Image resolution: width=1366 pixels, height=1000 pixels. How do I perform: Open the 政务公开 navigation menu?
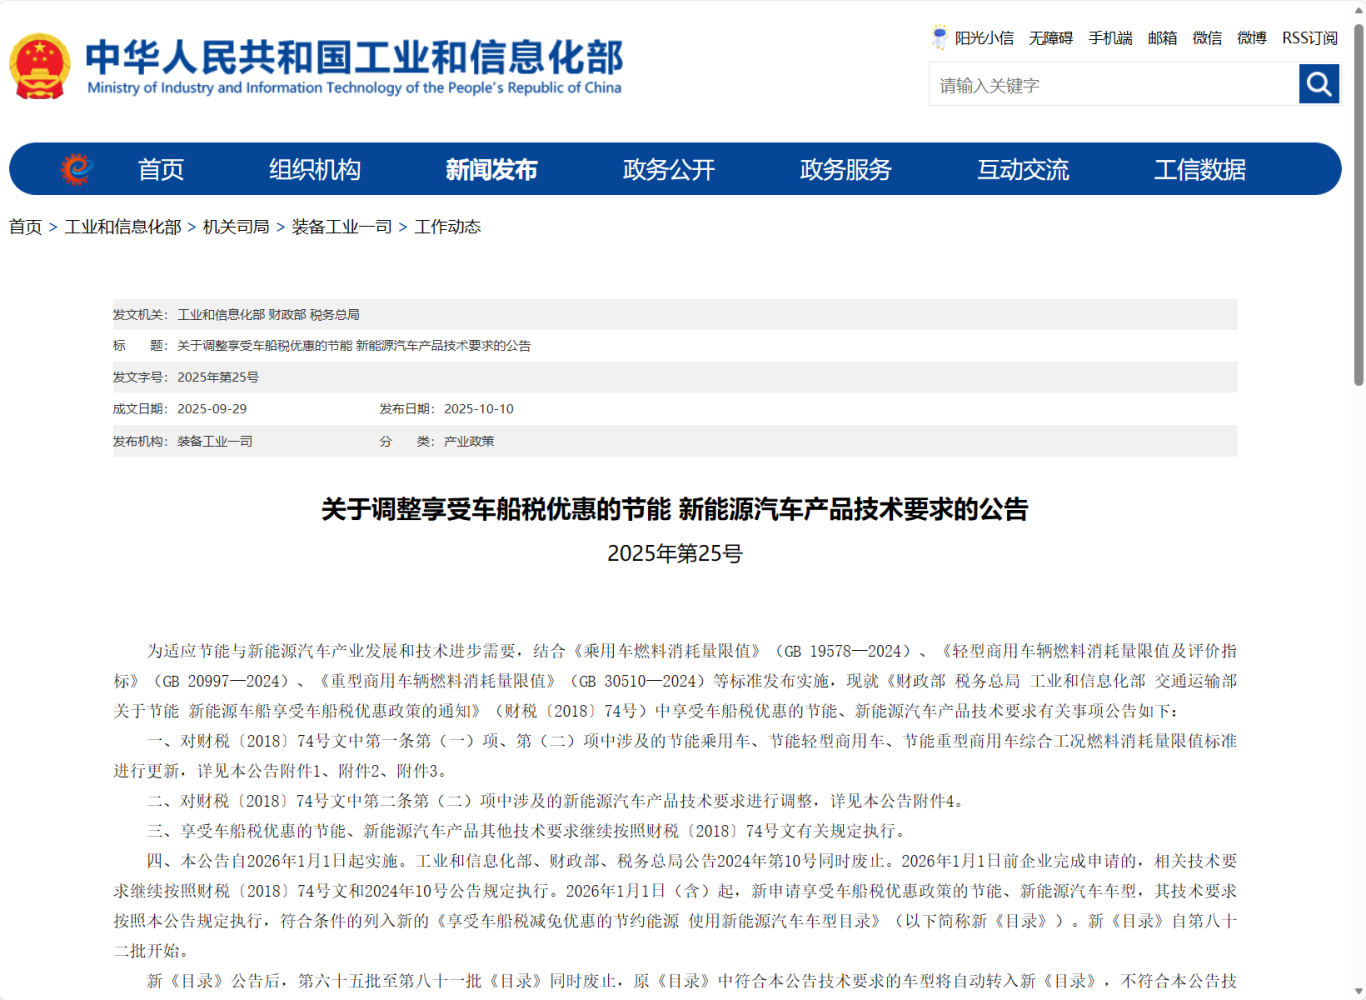668,169
